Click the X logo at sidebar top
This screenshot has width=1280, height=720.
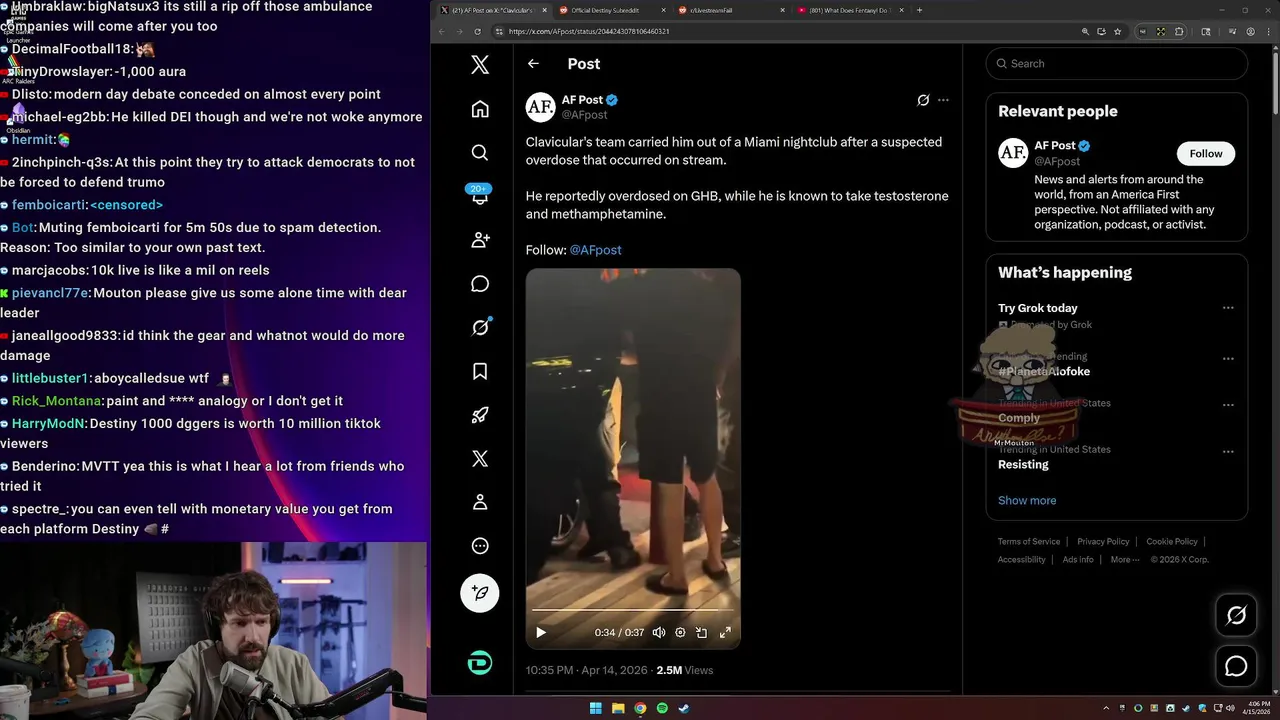[480, 65]
